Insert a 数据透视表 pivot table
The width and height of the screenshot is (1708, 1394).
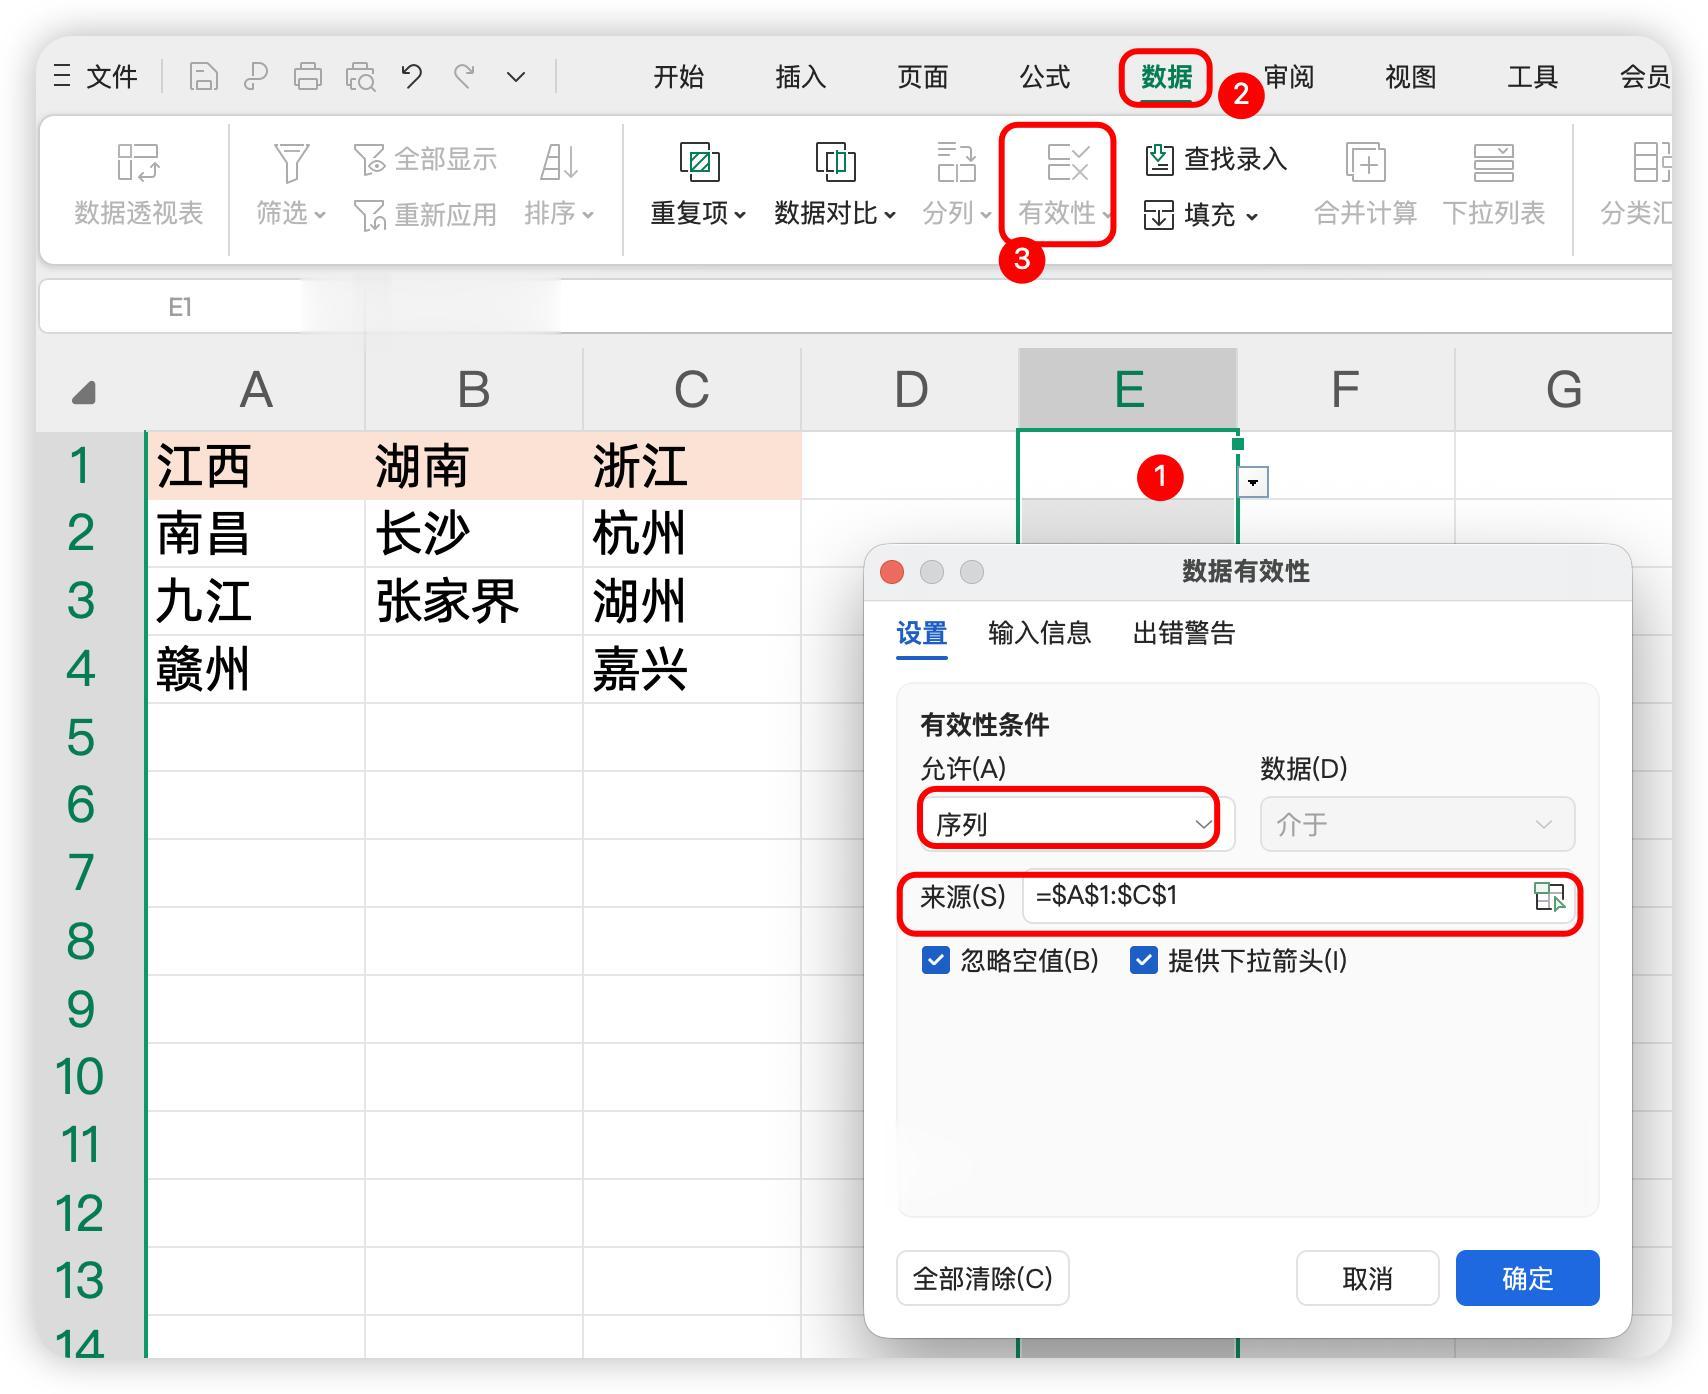pyautogui.click(x=139, y=185)
